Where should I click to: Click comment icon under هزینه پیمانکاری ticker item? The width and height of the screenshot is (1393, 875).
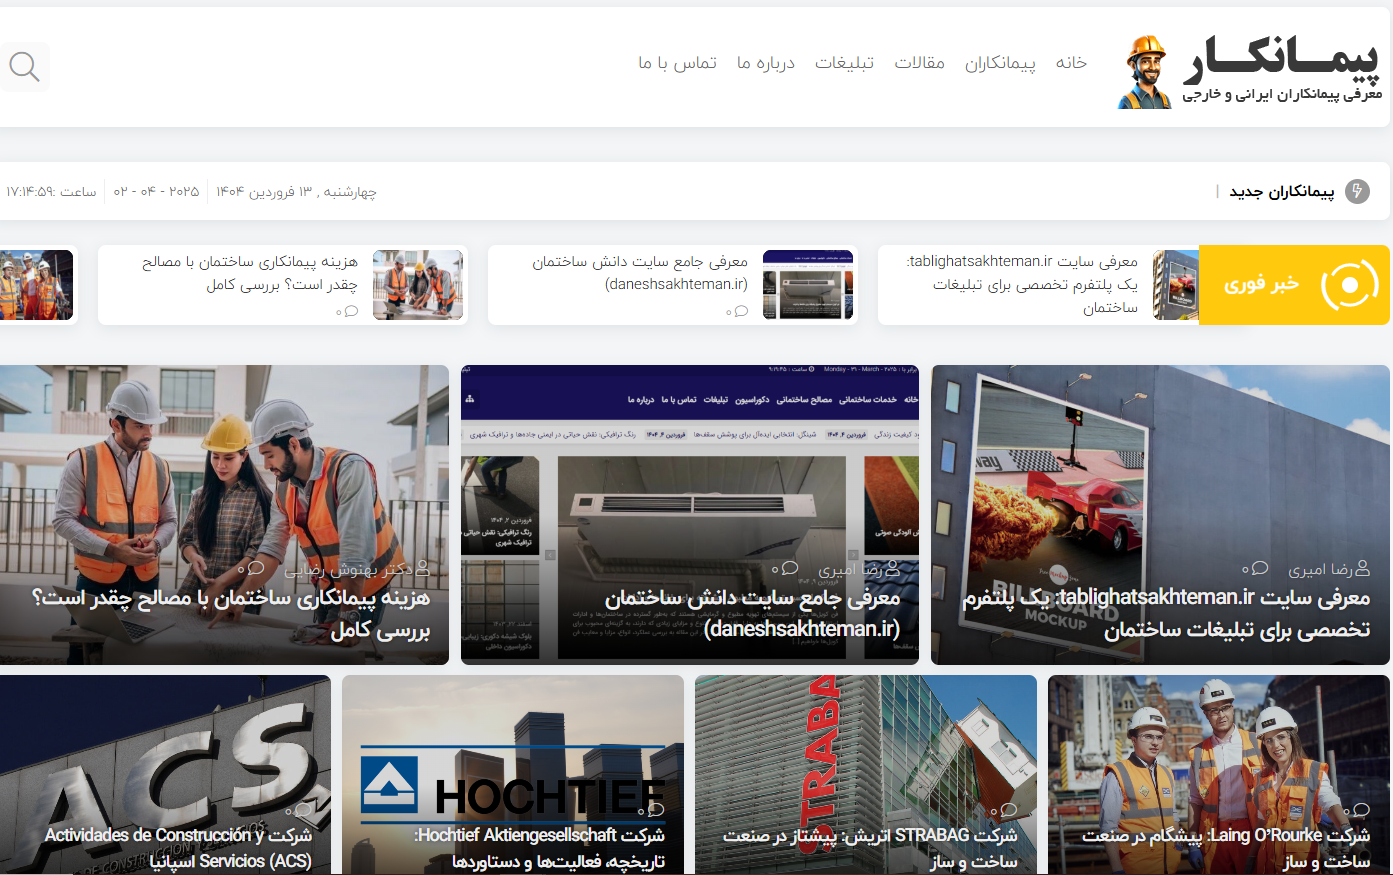coord(349,311)
